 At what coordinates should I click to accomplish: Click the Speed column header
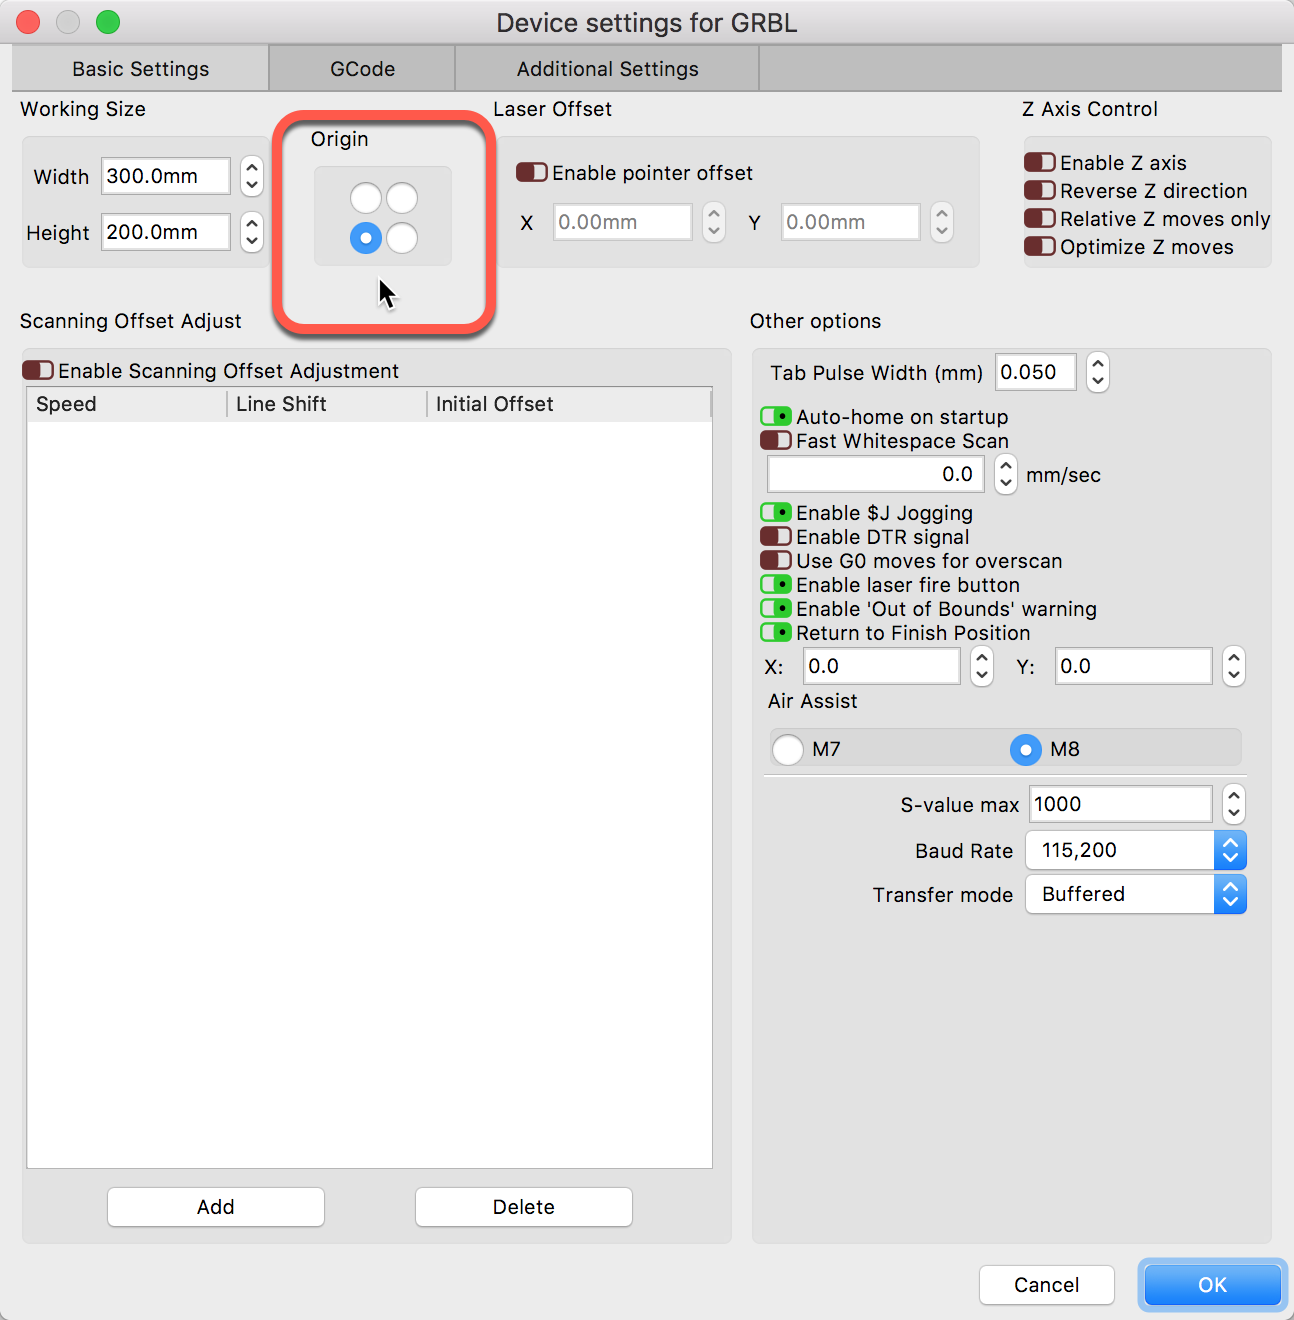[x=127, y=404]
